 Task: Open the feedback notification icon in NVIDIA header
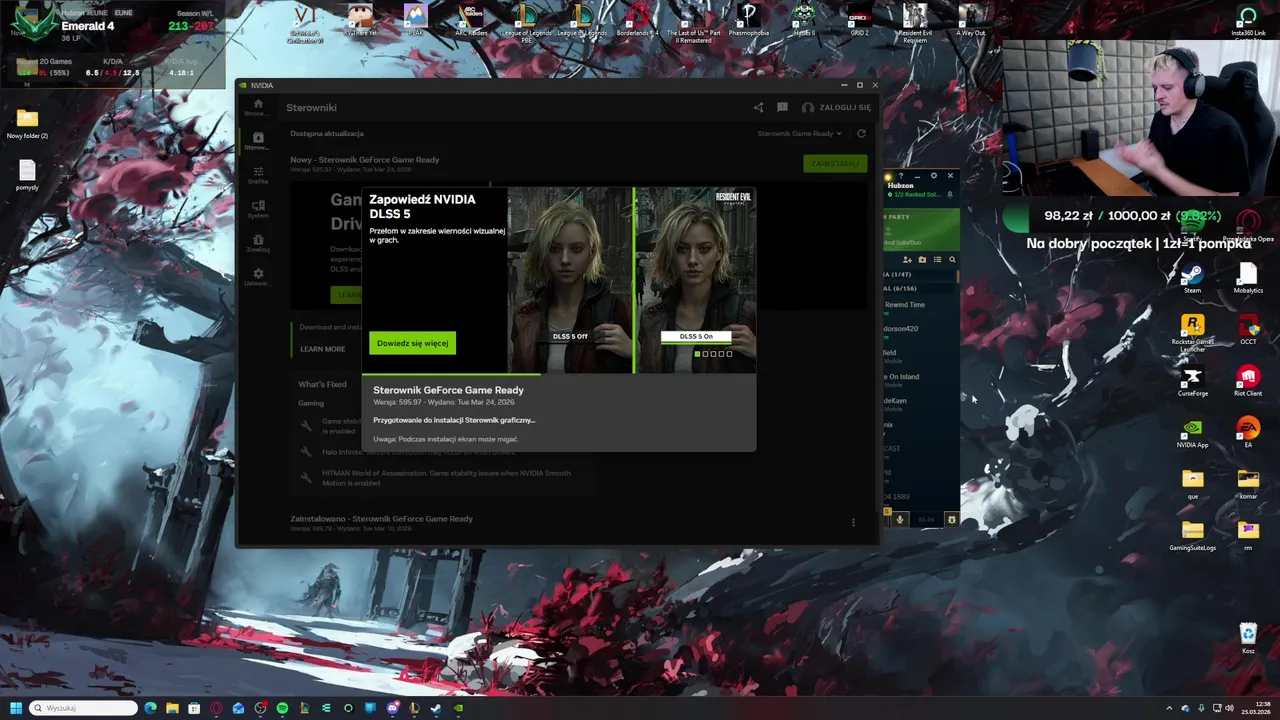coord(782,107)
